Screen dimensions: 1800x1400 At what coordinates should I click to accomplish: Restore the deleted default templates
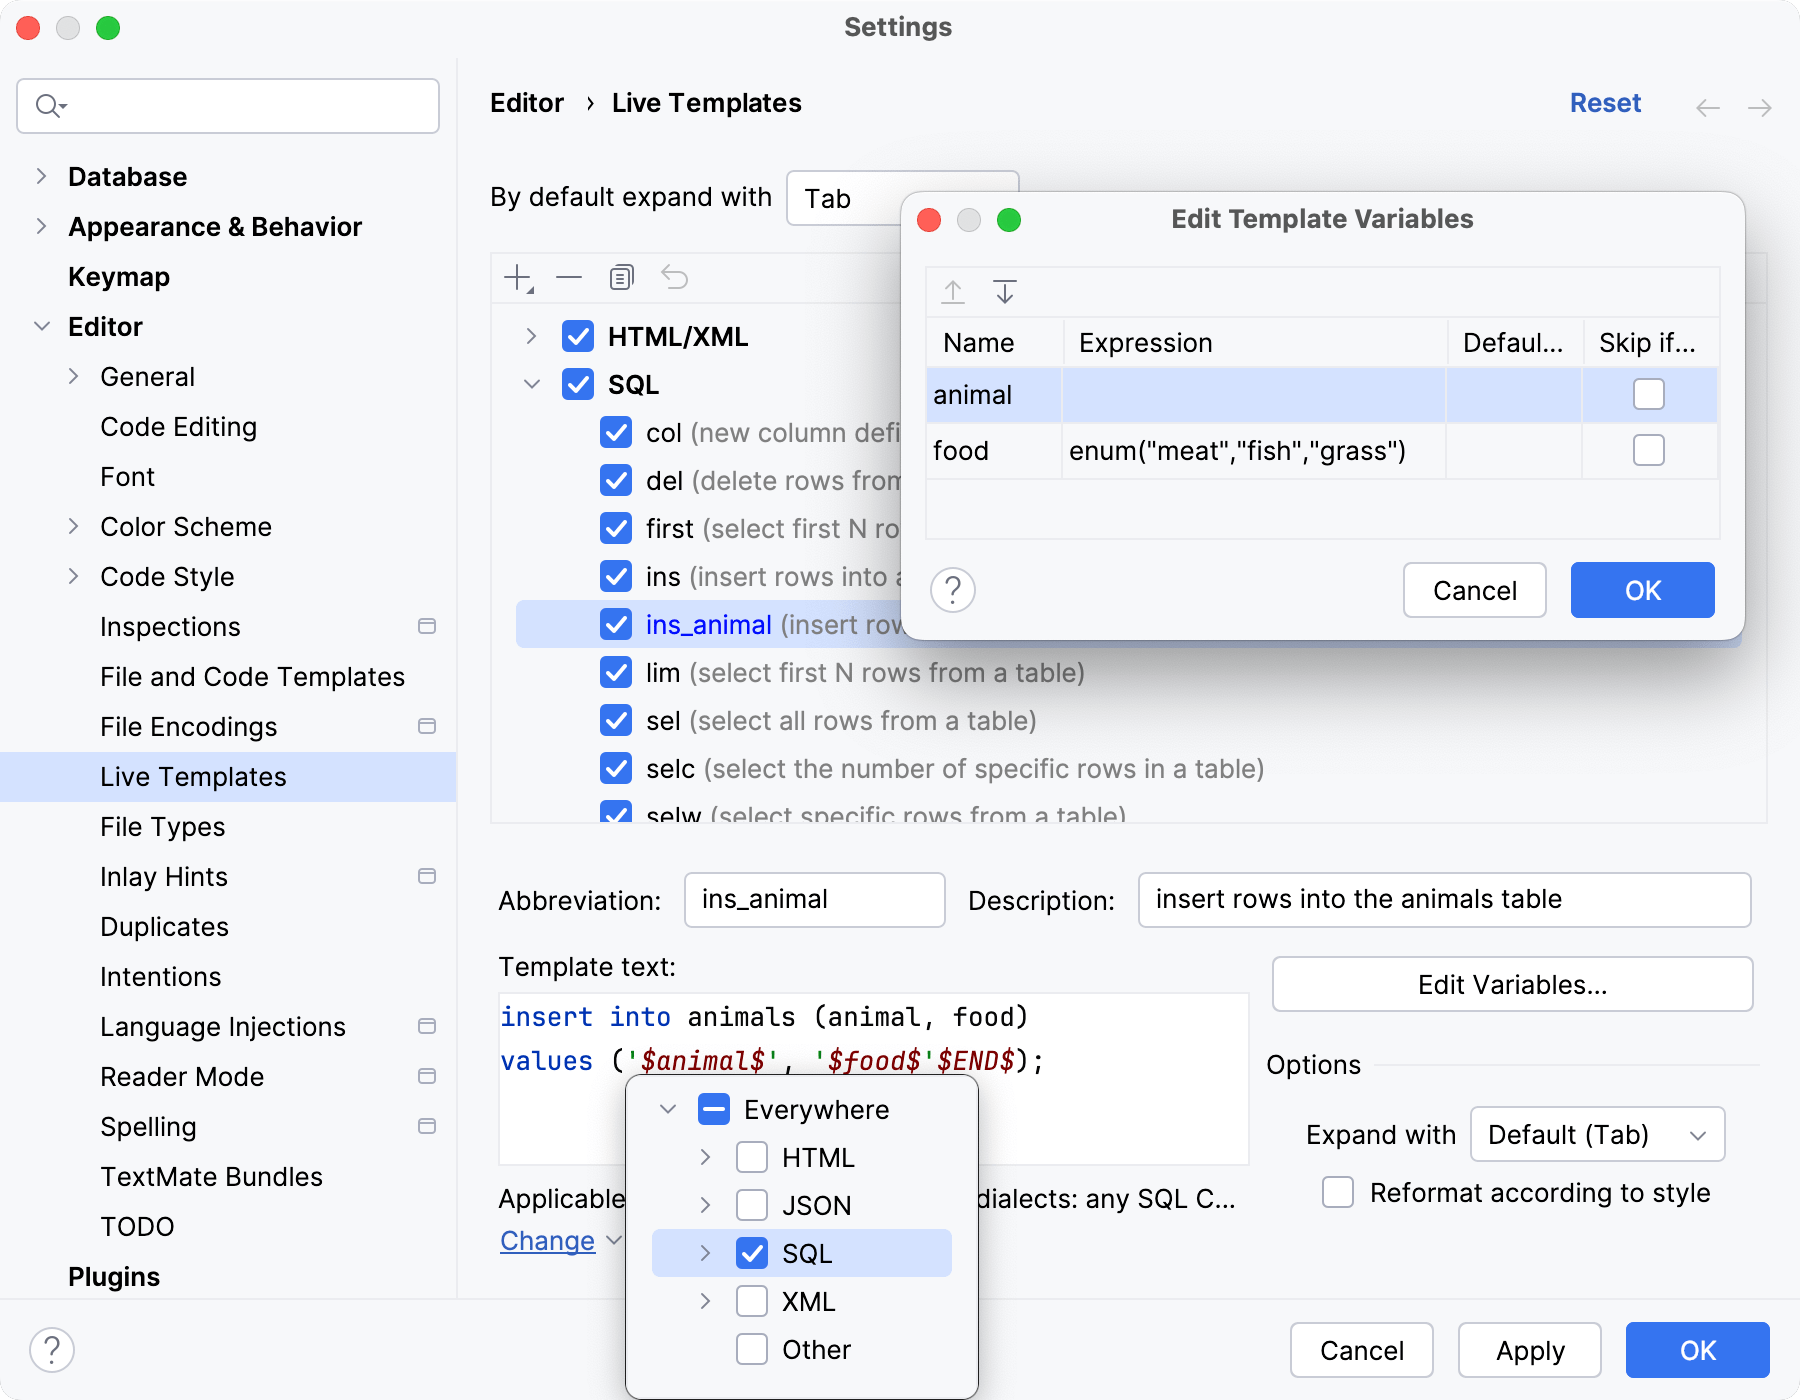click(675, 277)
